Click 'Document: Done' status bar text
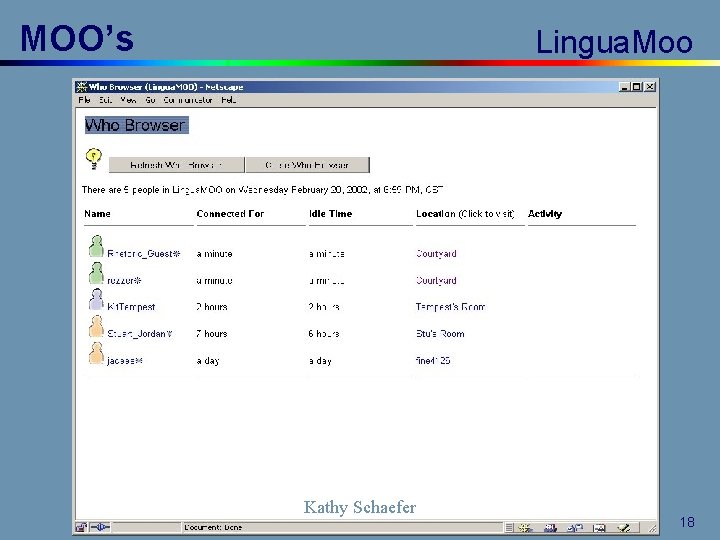The image size is (720, 540). [x=213, y=527]
